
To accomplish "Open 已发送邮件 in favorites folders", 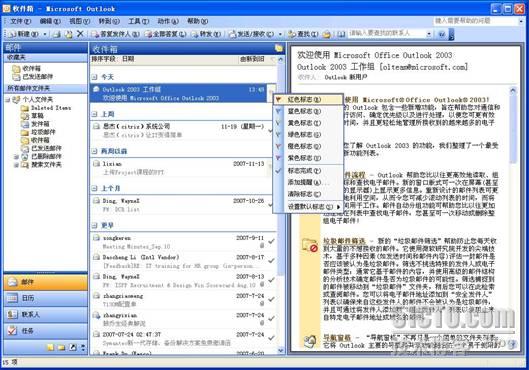I will point(32,77).
